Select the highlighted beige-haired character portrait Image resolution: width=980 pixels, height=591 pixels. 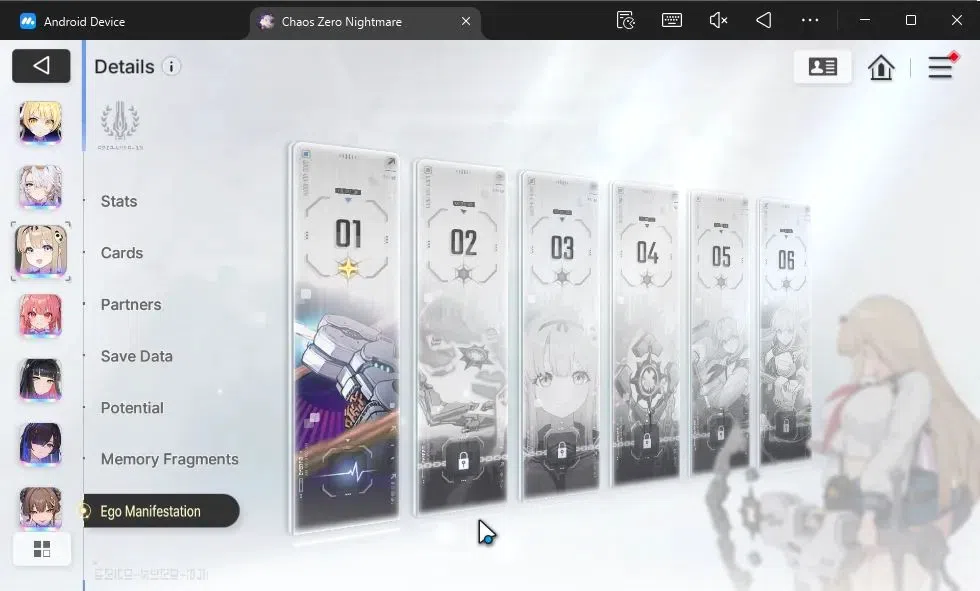tap(41, 251)
